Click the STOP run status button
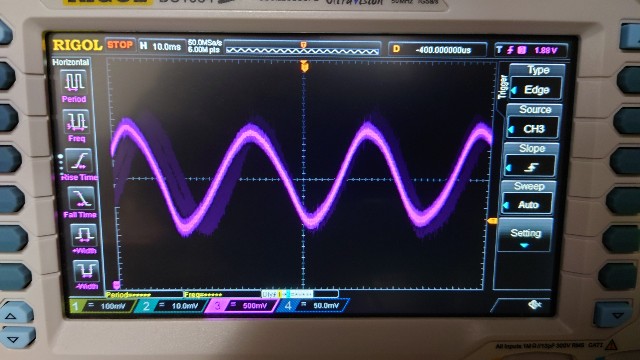This screenshot has width=640, height=360. tap(120, 45)
